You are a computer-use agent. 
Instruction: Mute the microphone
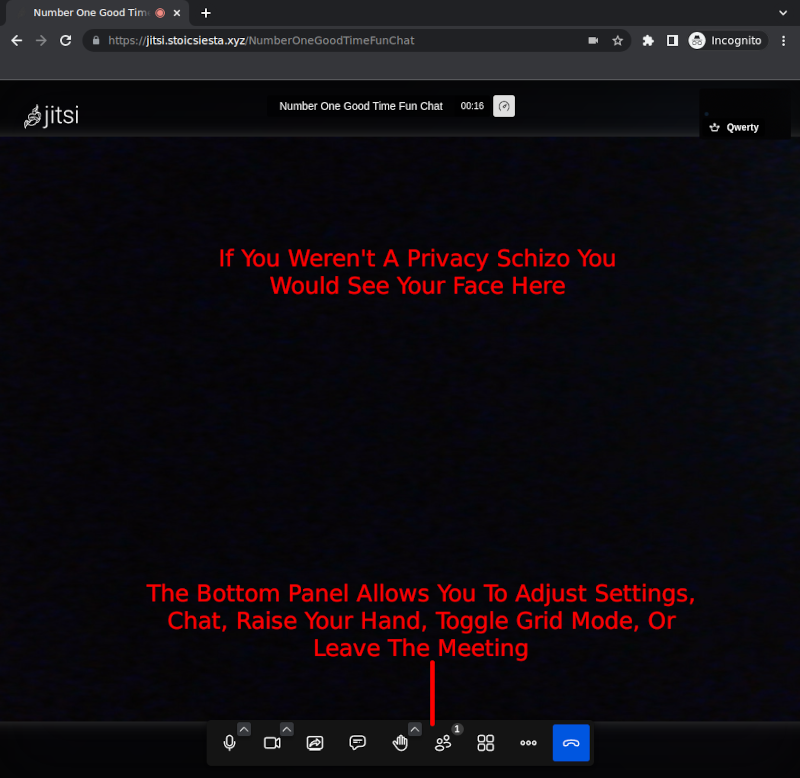coord(229,743)
